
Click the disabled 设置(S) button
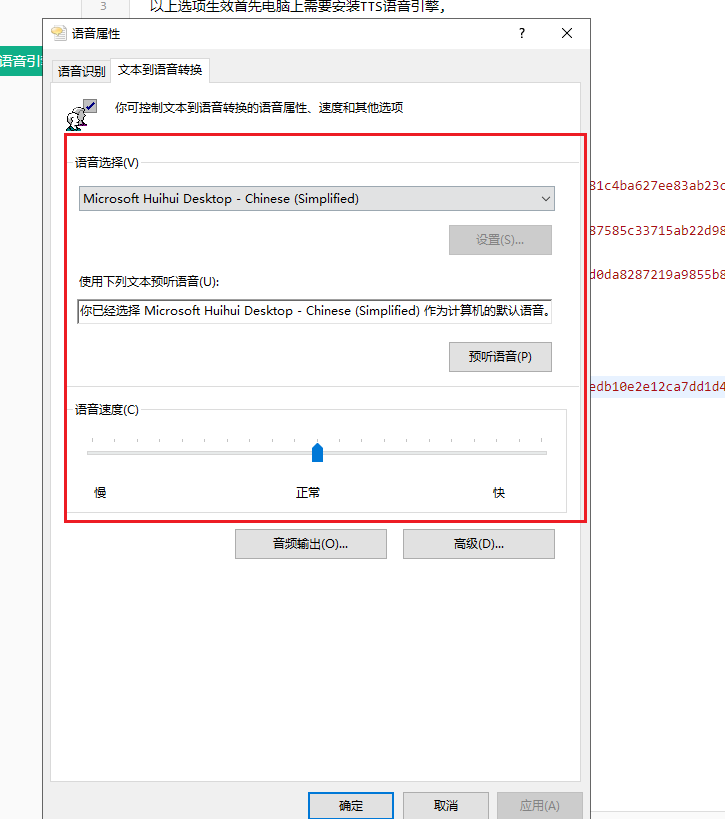tap(500, 240)
